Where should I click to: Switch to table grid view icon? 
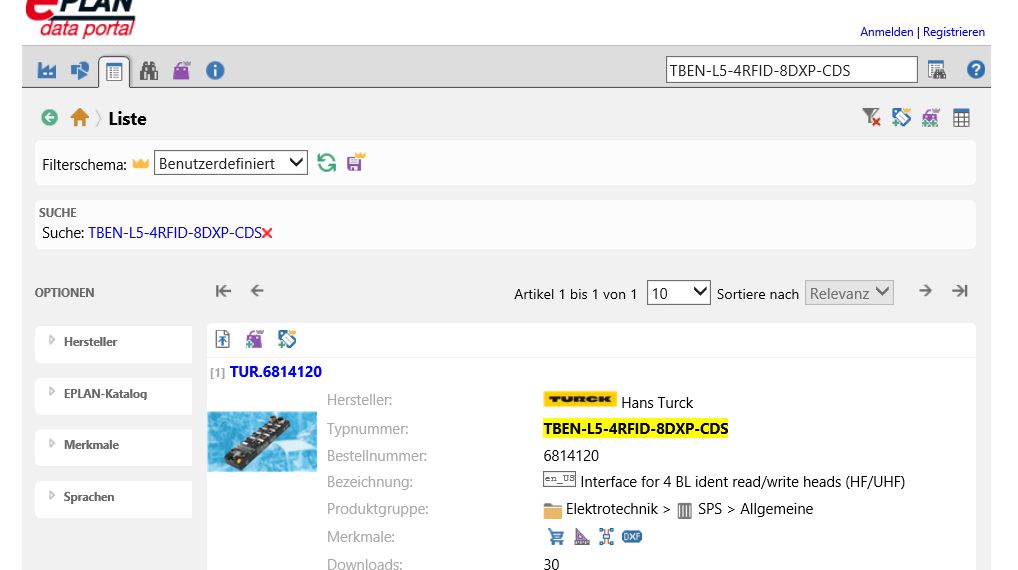pos(961,118)
